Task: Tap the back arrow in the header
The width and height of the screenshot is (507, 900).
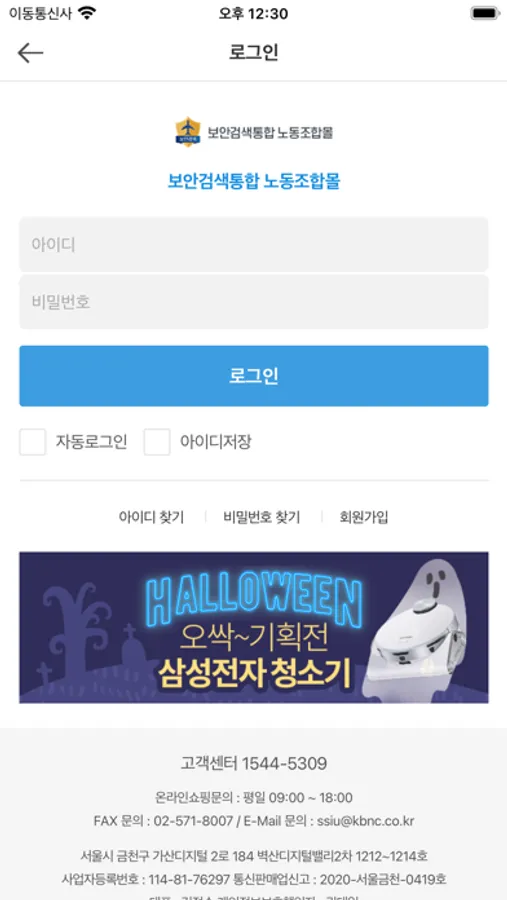Action: pos(30,53)
